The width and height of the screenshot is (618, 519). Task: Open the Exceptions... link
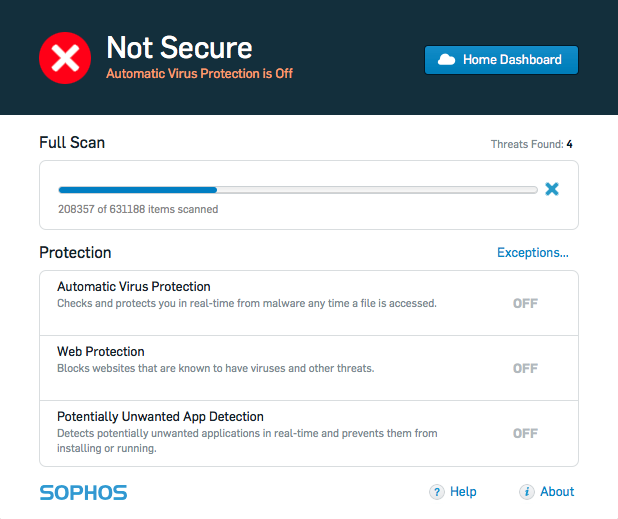(533, 253)
